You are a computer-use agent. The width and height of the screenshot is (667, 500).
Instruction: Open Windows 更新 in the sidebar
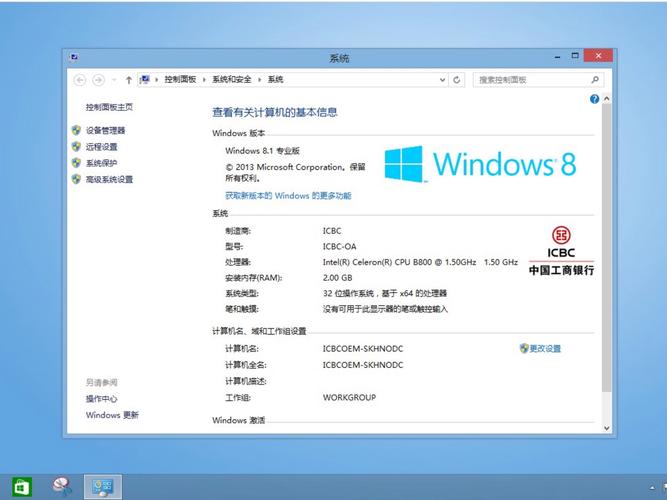[x=112, y=415]
